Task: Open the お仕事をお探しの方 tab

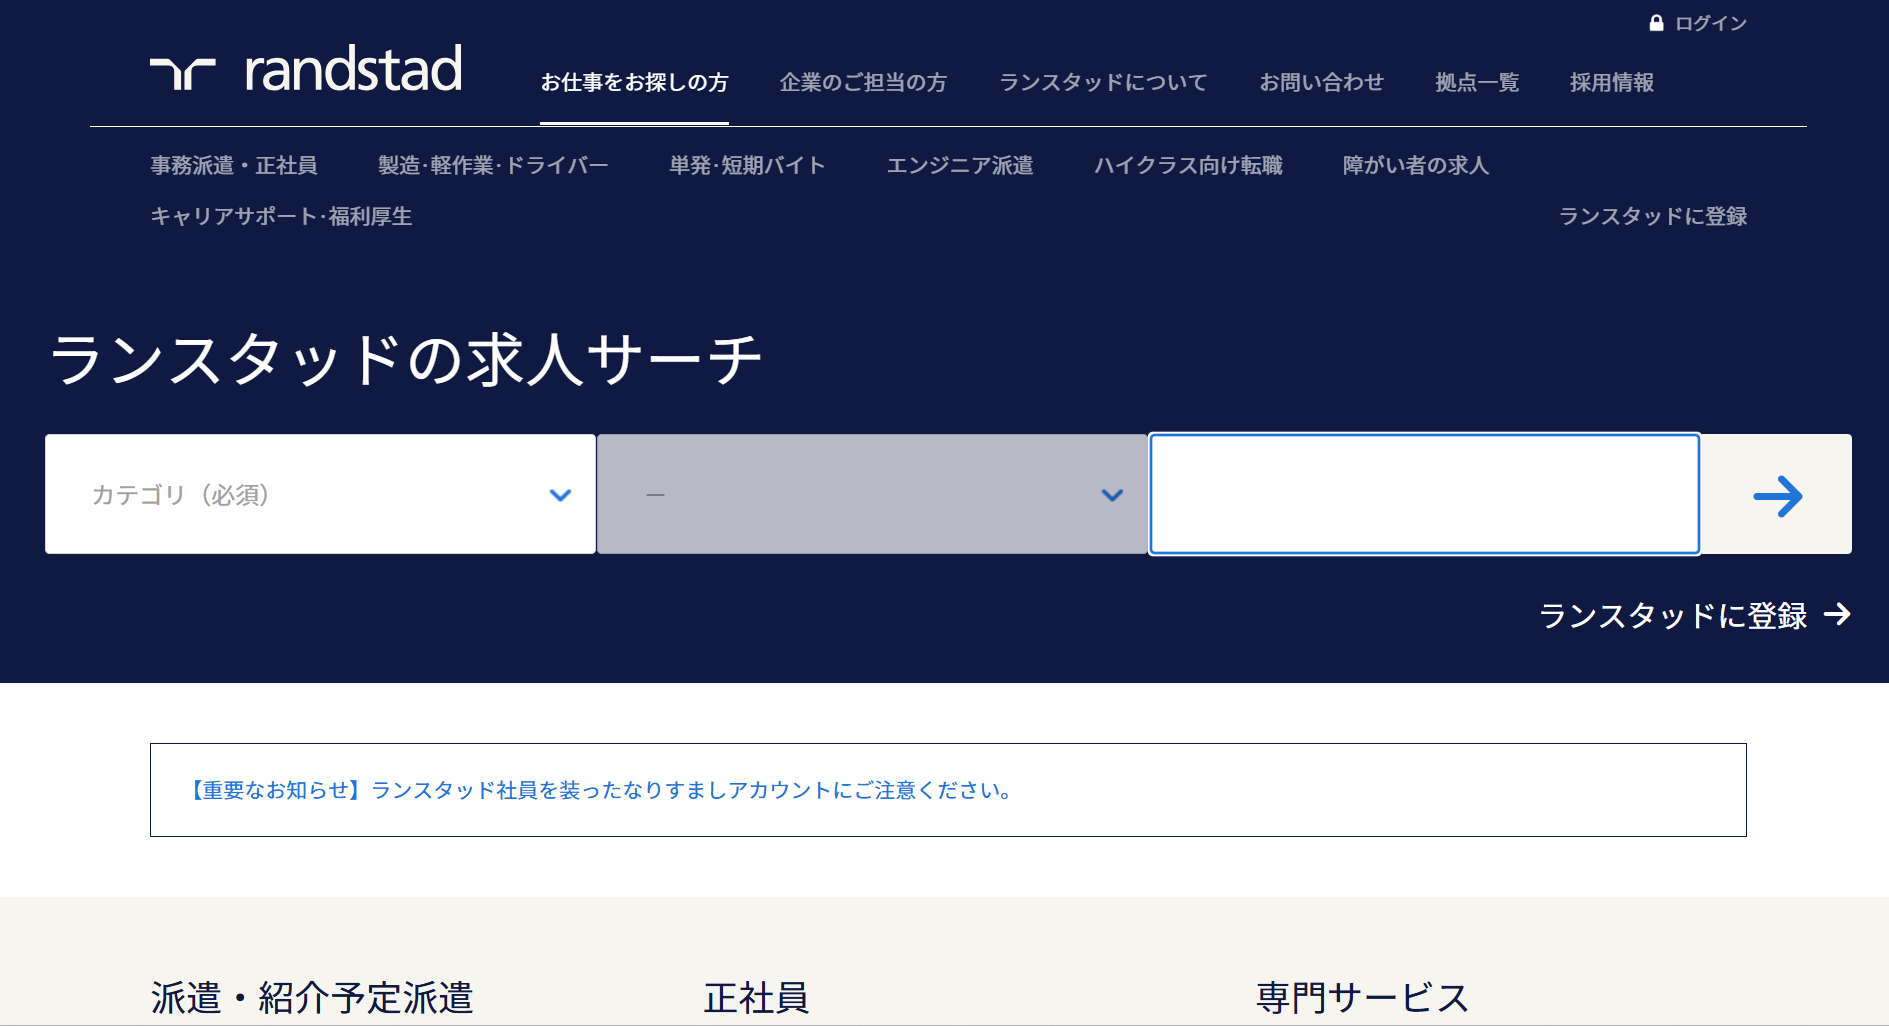Action: pos(635,83)
